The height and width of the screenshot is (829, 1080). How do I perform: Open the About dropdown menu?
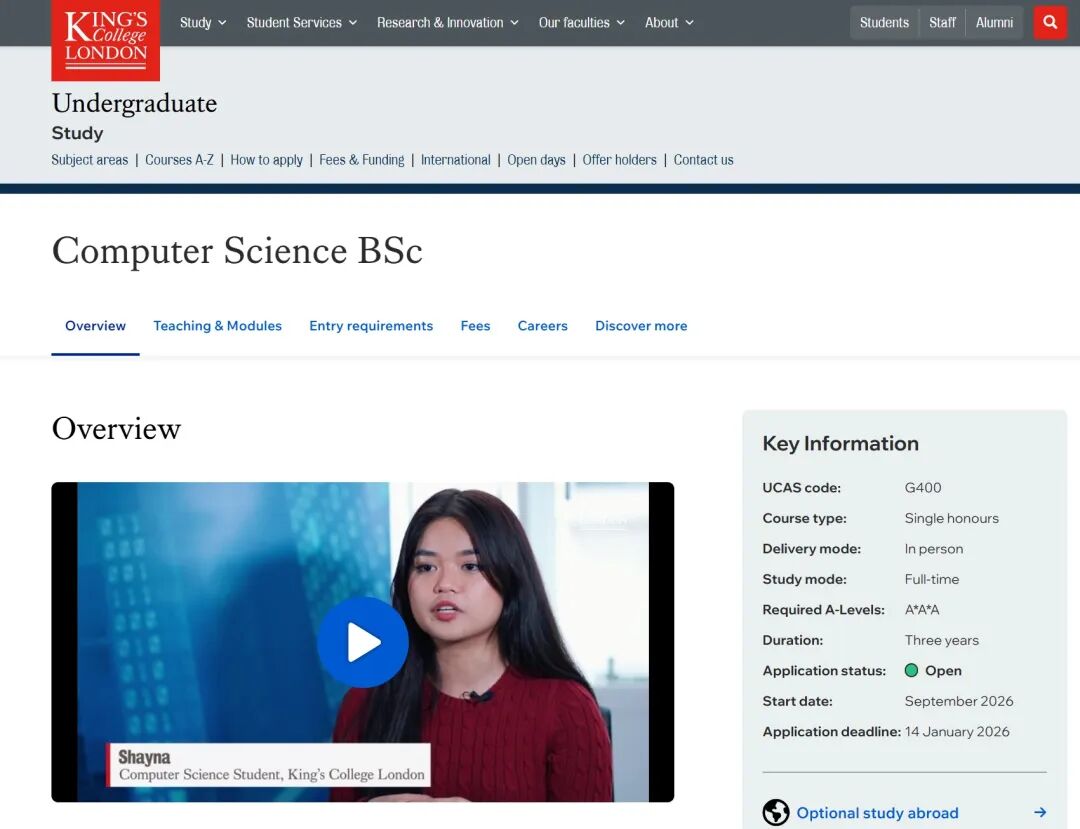pos(669,23)
